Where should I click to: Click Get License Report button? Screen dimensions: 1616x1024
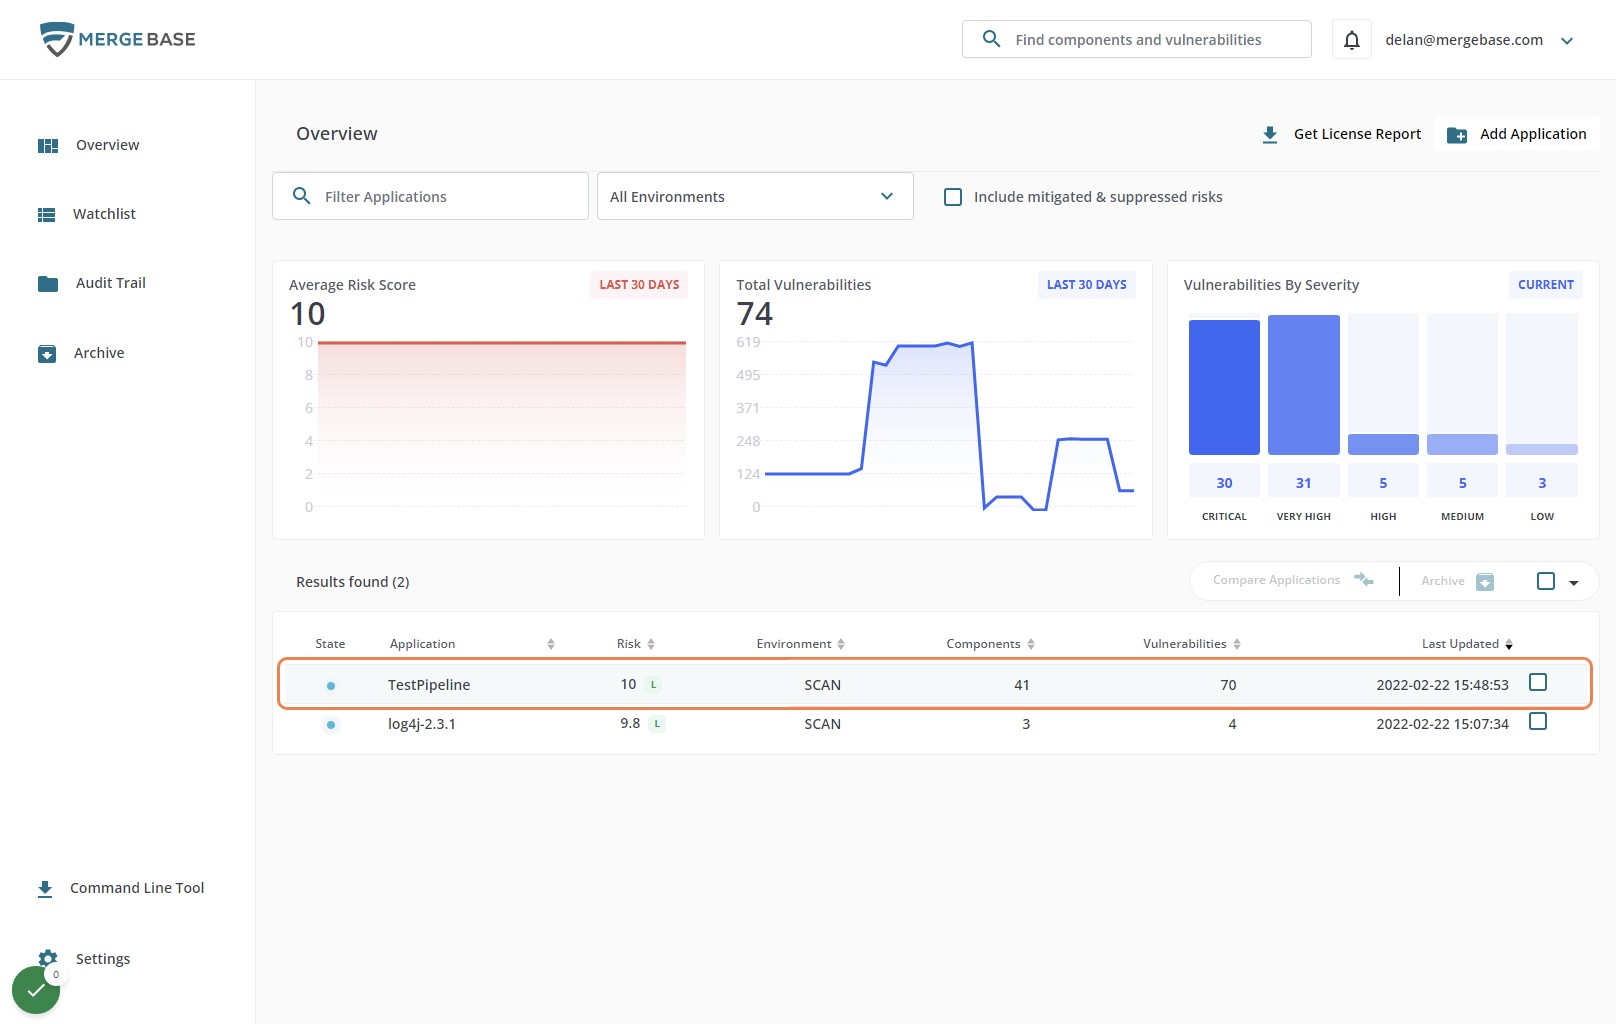[1341, 134]
